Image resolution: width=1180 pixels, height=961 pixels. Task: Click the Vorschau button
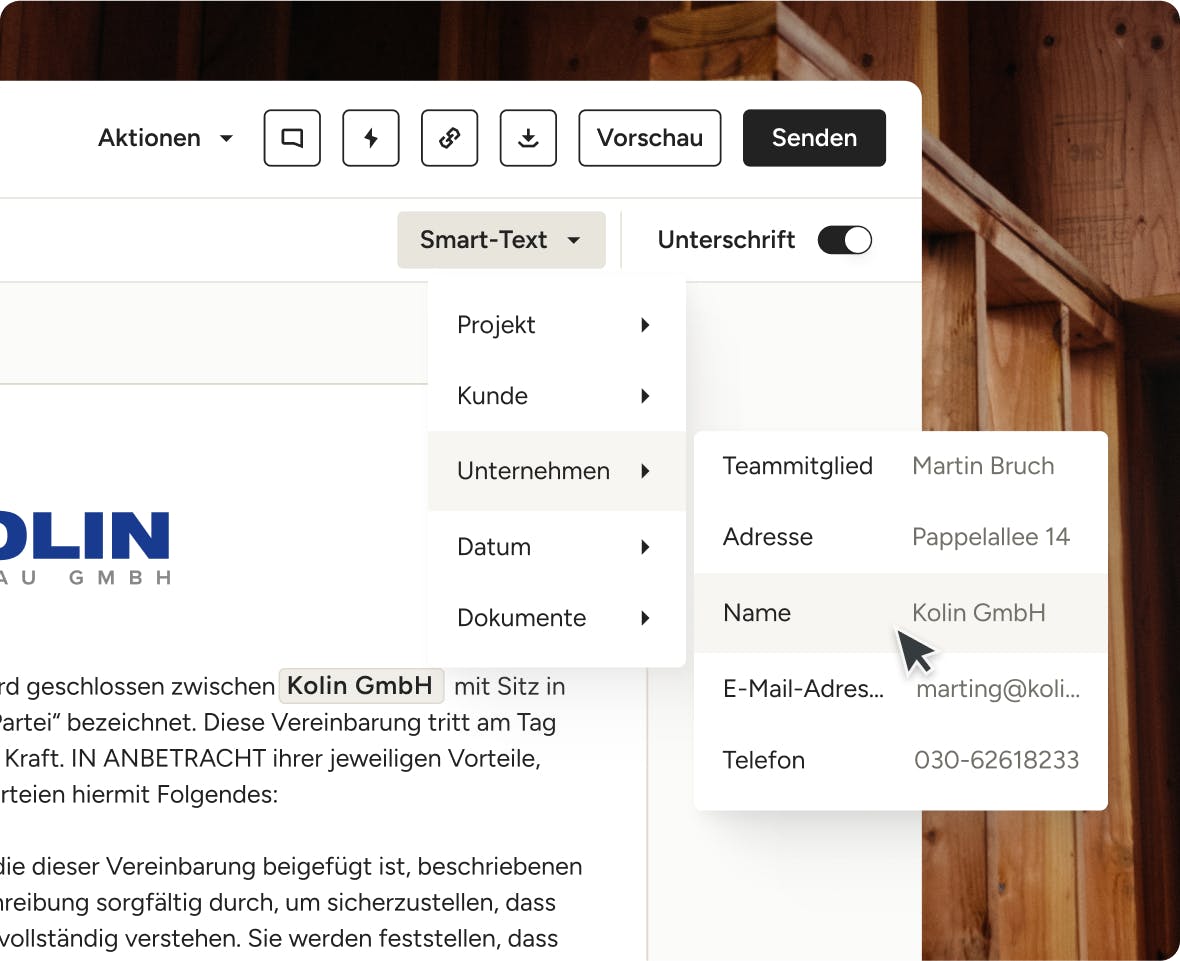click(x=650, y=138)
